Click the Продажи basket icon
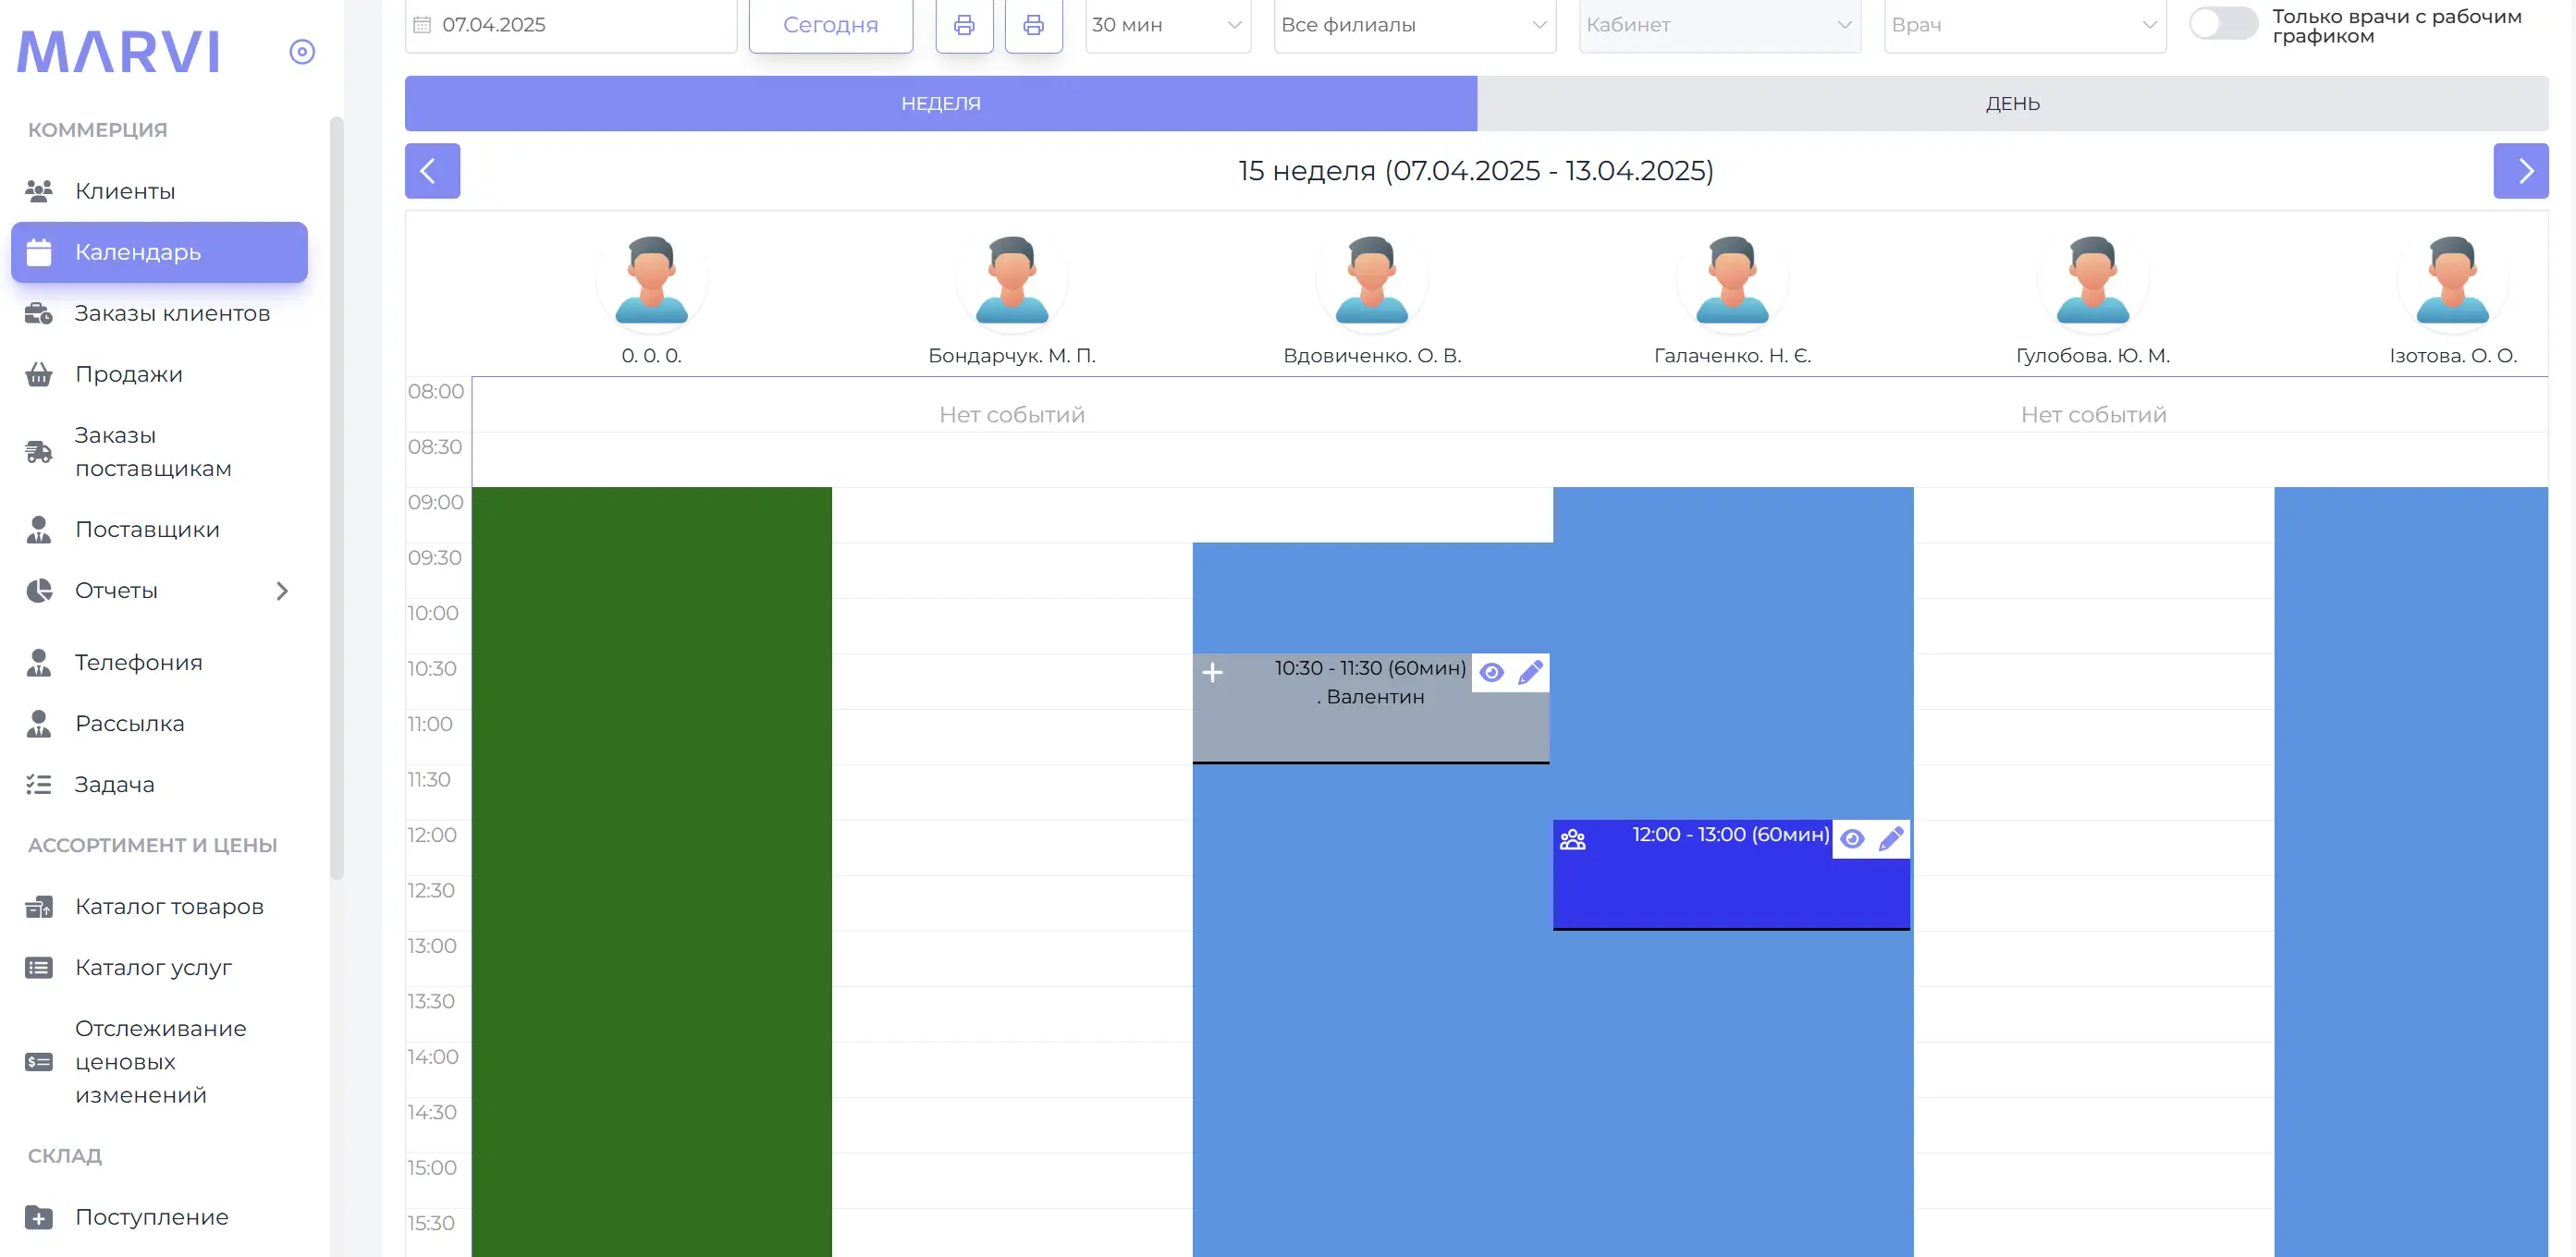The image size is (2576, 1257). (39, 374)
